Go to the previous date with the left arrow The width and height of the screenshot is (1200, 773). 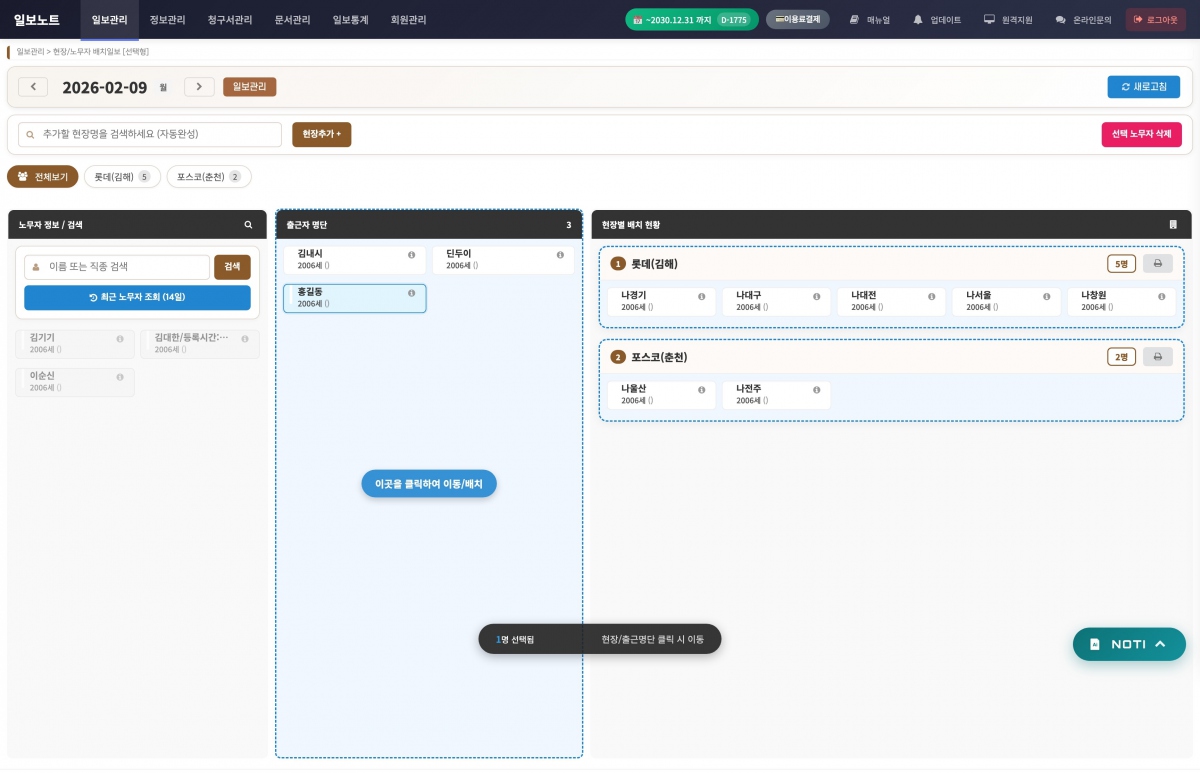(x=33, y=87)
